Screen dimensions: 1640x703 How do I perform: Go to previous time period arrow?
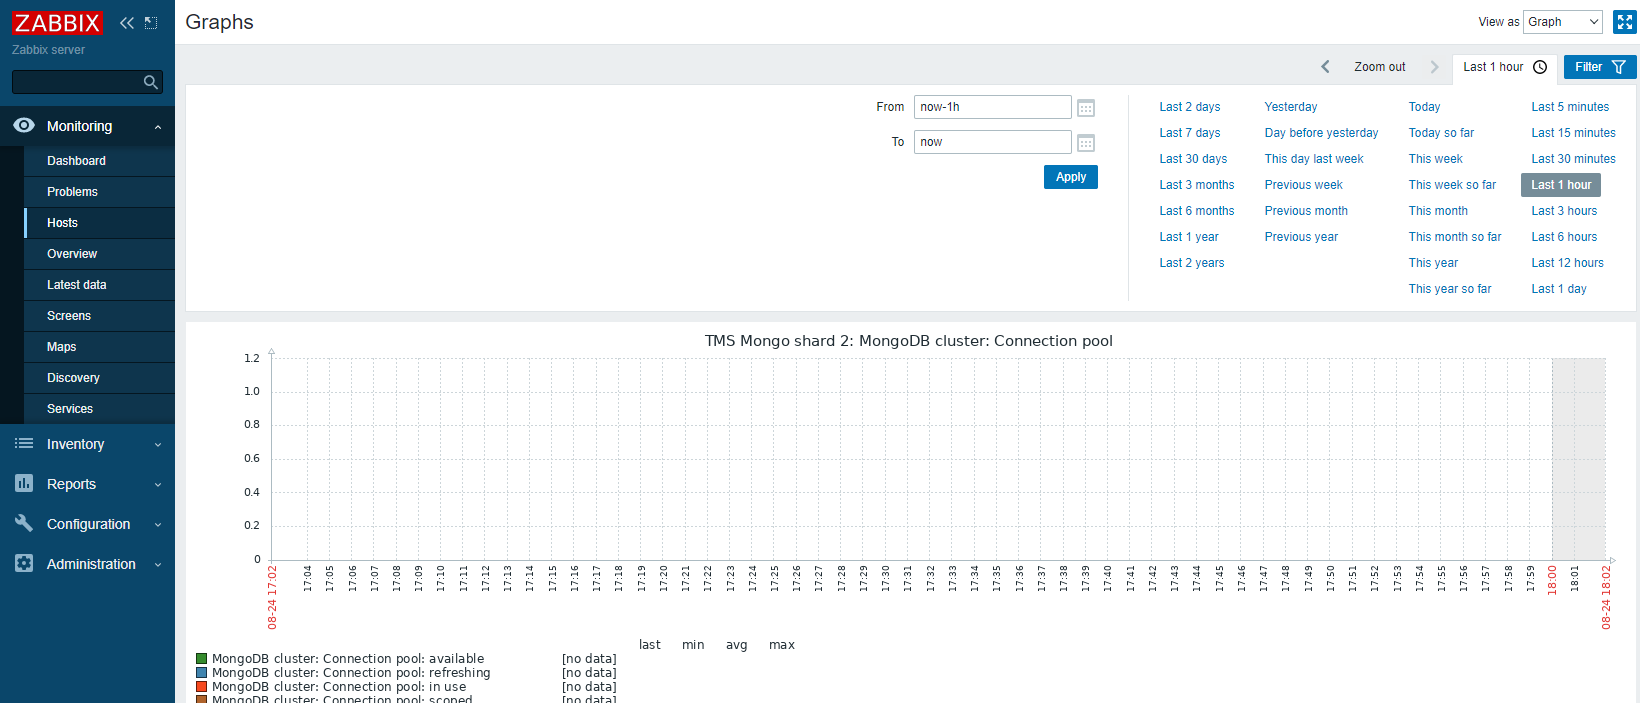[1326, 67]
